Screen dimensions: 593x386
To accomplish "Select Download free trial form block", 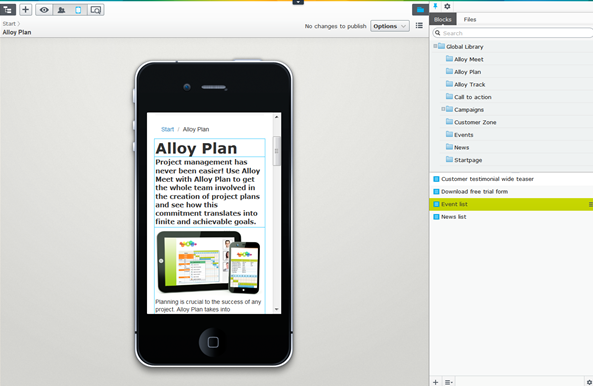I will click(511, 191).
